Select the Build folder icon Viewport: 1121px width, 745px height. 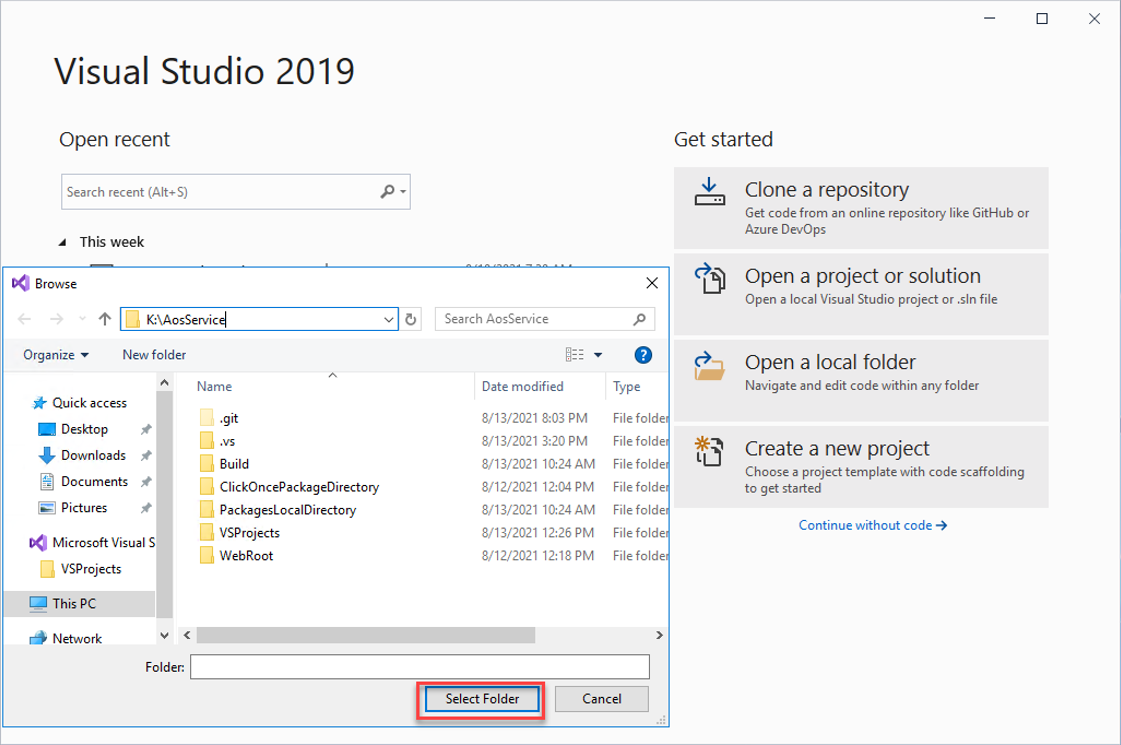click(207, 463)
